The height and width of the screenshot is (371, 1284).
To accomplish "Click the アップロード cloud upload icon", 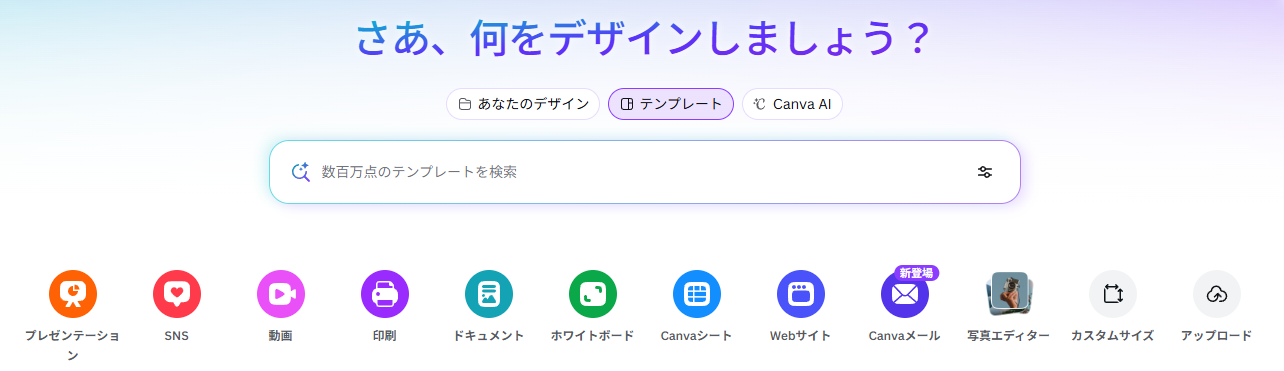I will pos(1217,294).
